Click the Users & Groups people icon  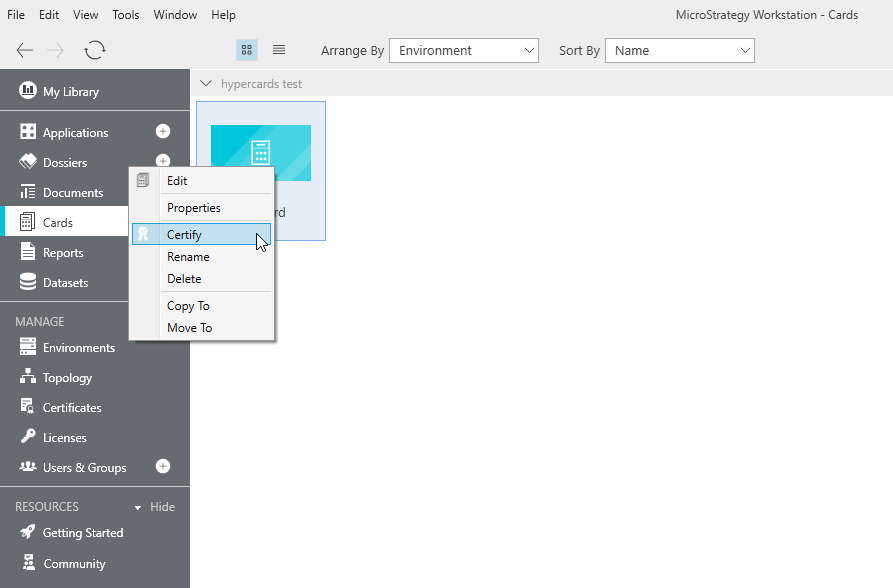pyautogui.click(x=27, y=466)
